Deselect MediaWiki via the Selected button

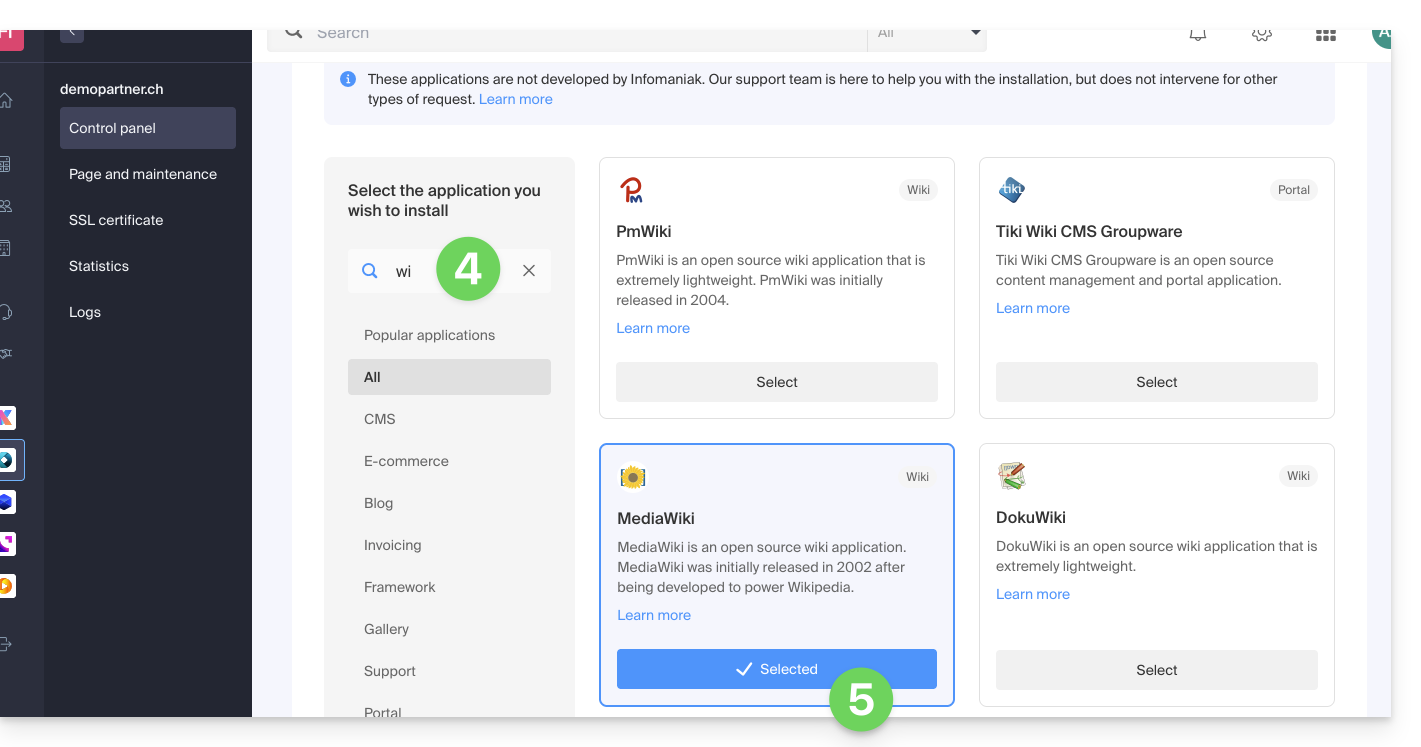(x=776, y=669)
